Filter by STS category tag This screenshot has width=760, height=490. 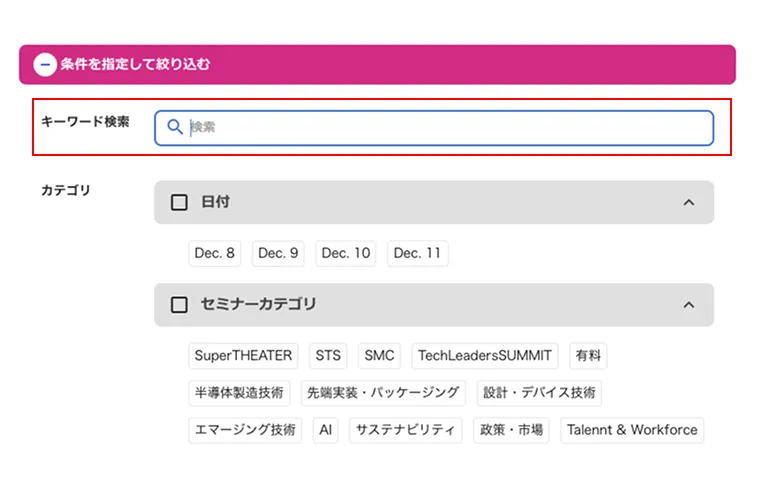tap(328, 356)
